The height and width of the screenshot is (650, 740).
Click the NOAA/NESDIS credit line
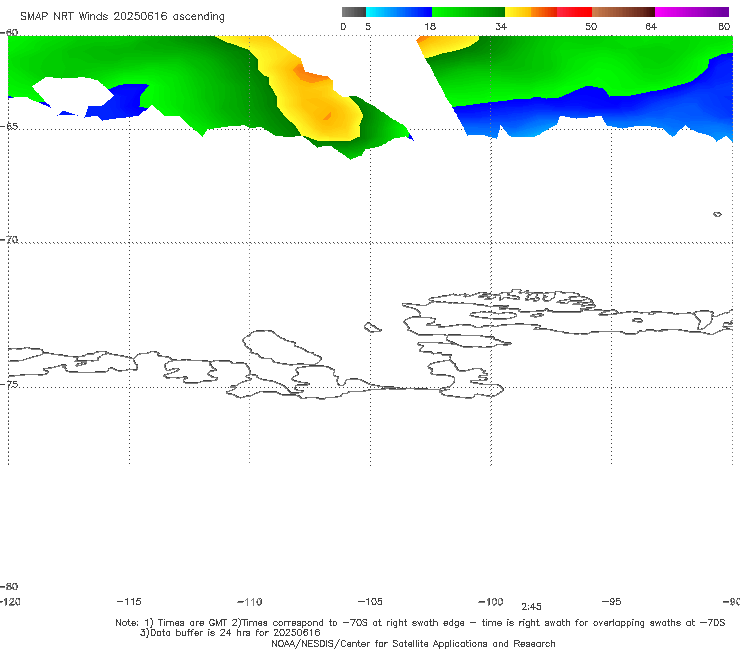coord(413,643)
